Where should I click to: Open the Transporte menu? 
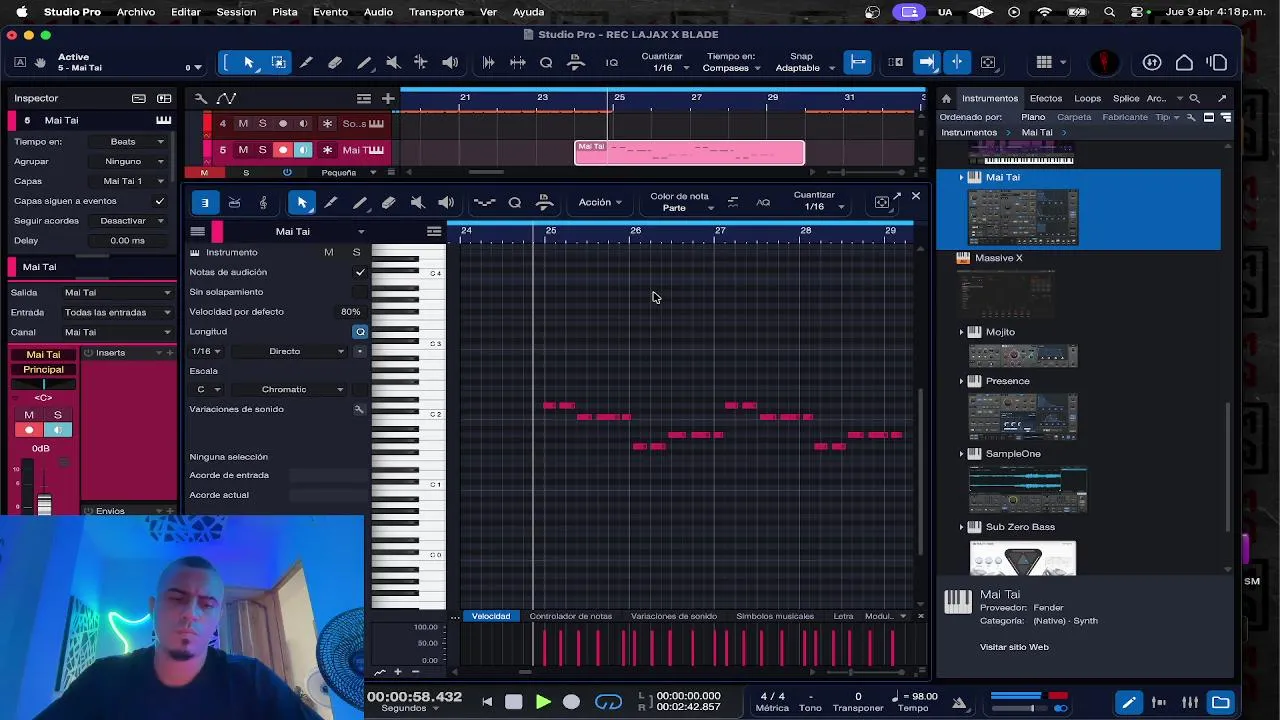point(436,12)
